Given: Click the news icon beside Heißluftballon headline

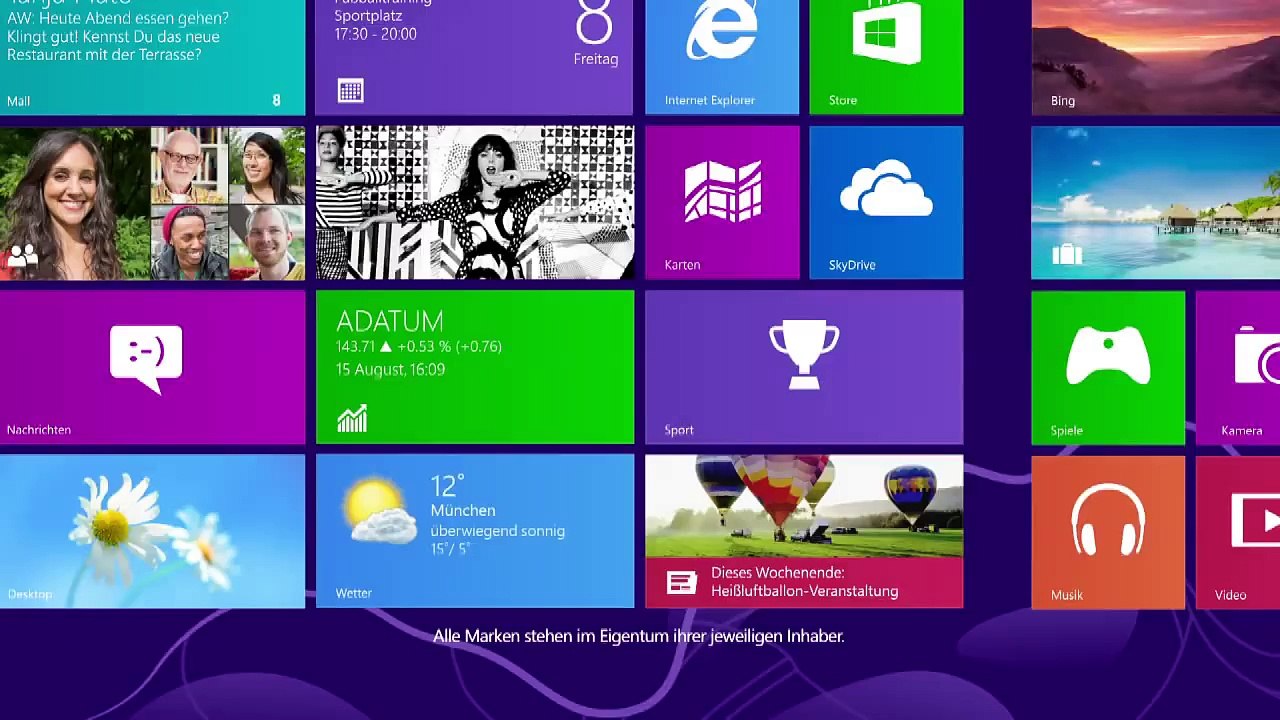Looking at the screenshot, I should (681, 582).
